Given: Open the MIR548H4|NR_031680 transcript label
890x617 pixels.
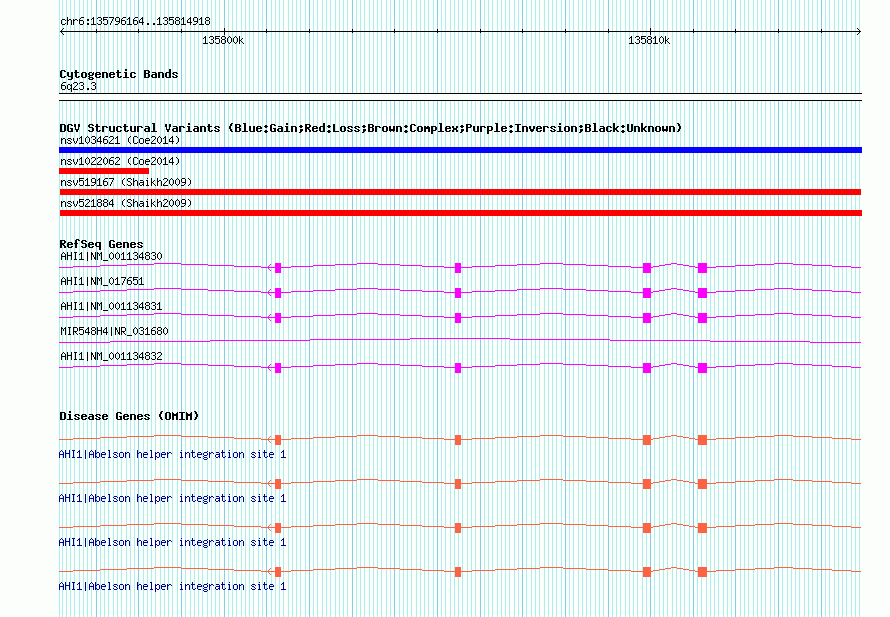Looking at the screenshot, I should tap(114, 331).
